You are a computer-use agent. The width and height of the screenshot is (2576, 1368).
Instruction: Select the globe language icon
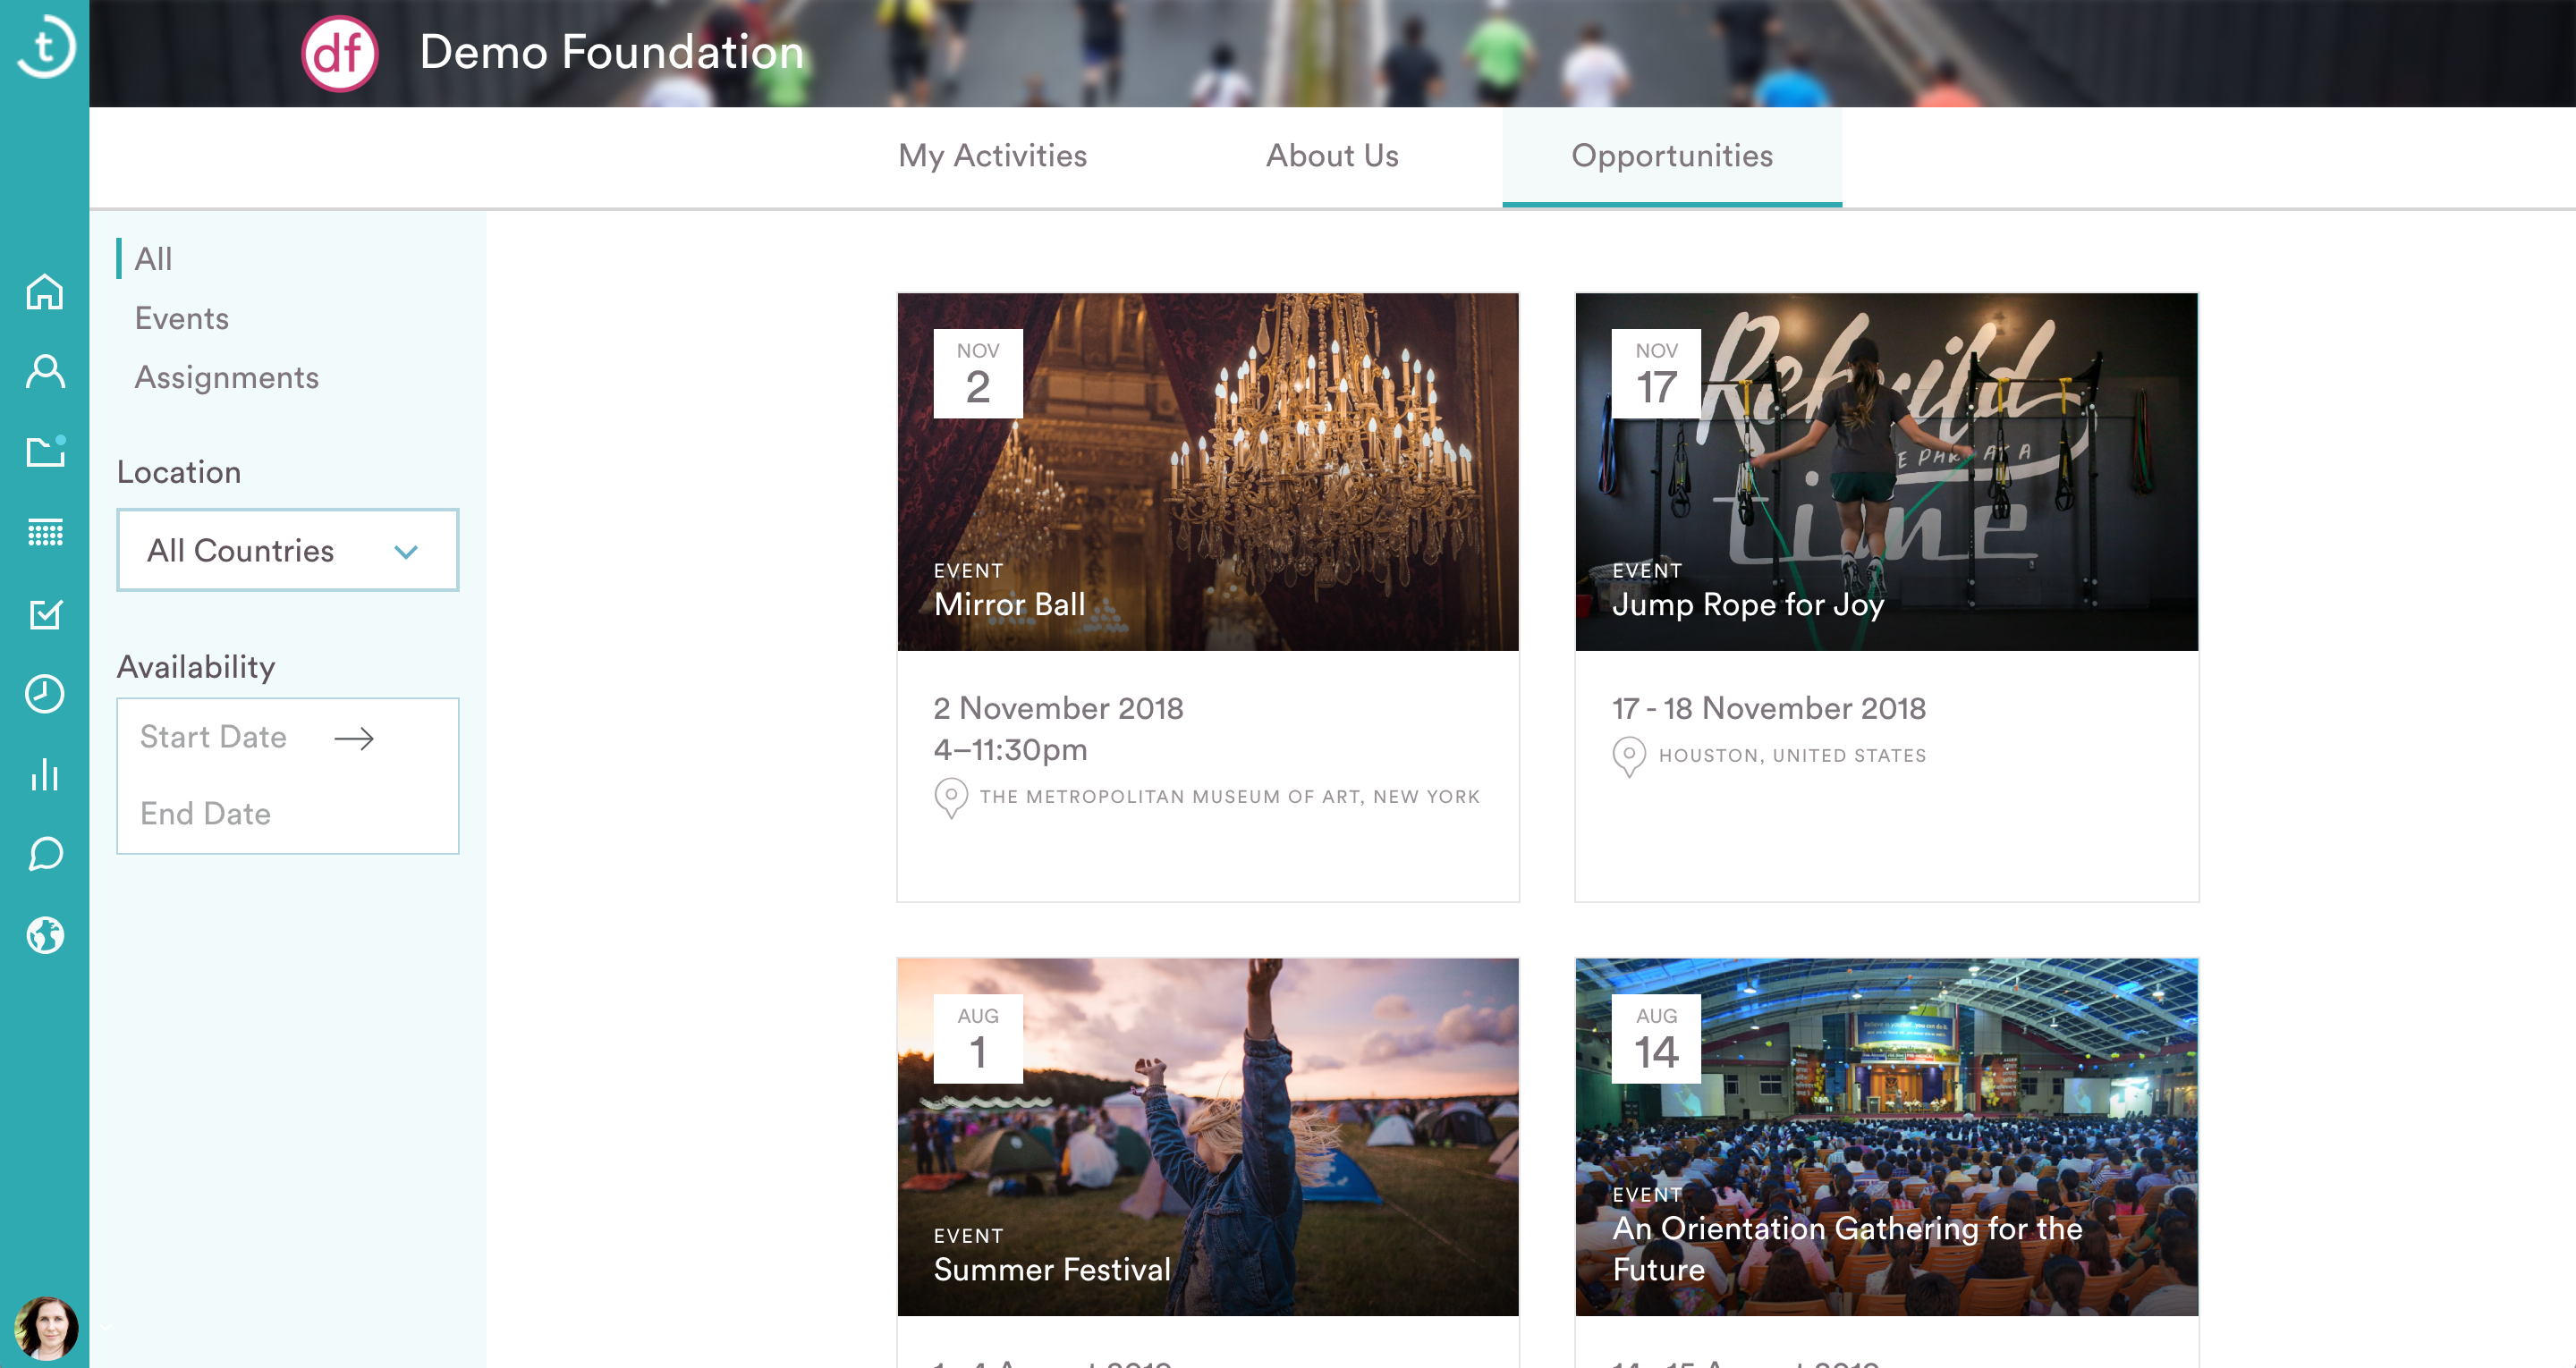[x=45, y=935]
